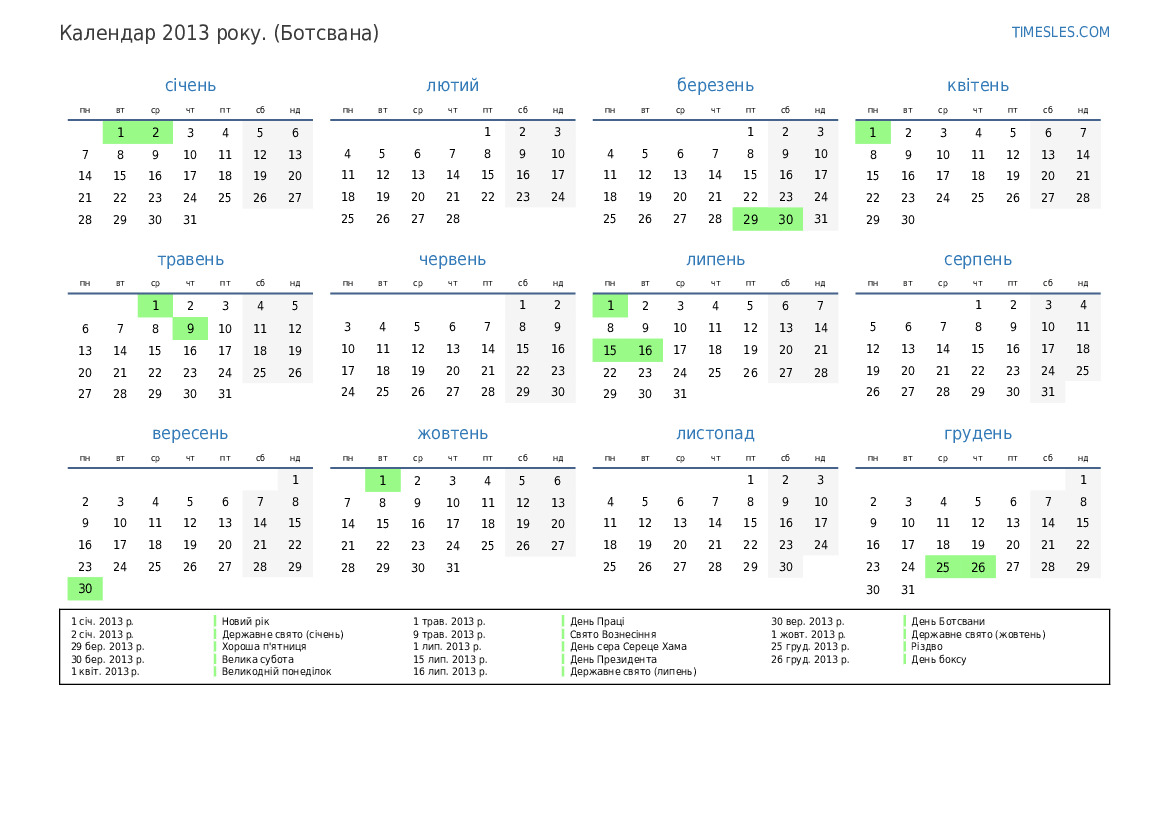Click the legend date '1 жовт. 2013 р.'
Image resolution: width=1169 pixels, height=827 pixels.
(x=808, y=635)
